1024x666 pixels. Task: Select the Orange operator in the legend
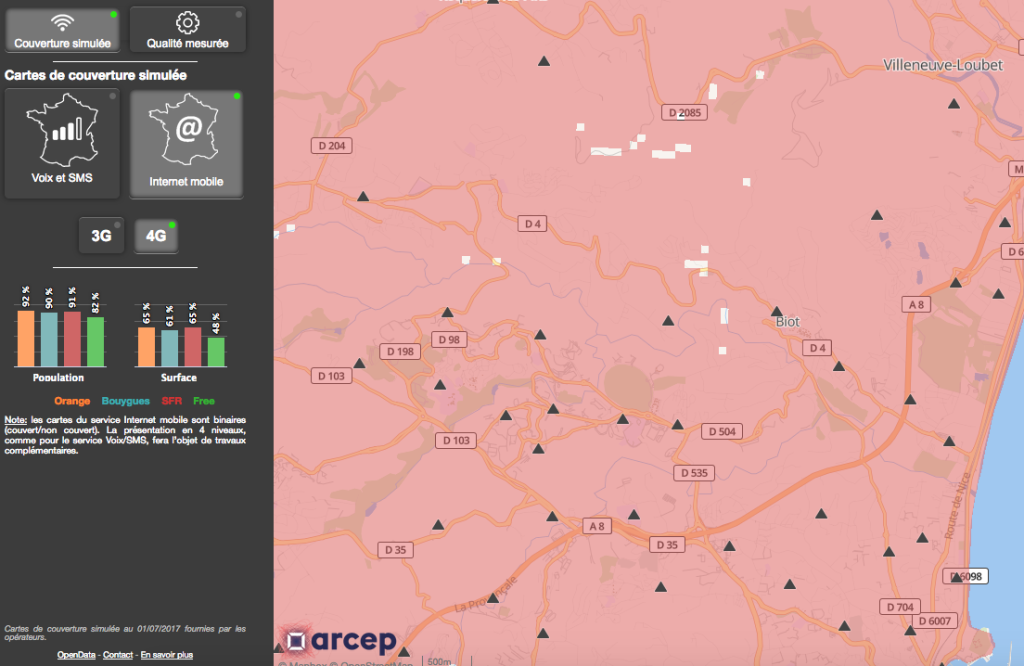[x=72, y=401]
